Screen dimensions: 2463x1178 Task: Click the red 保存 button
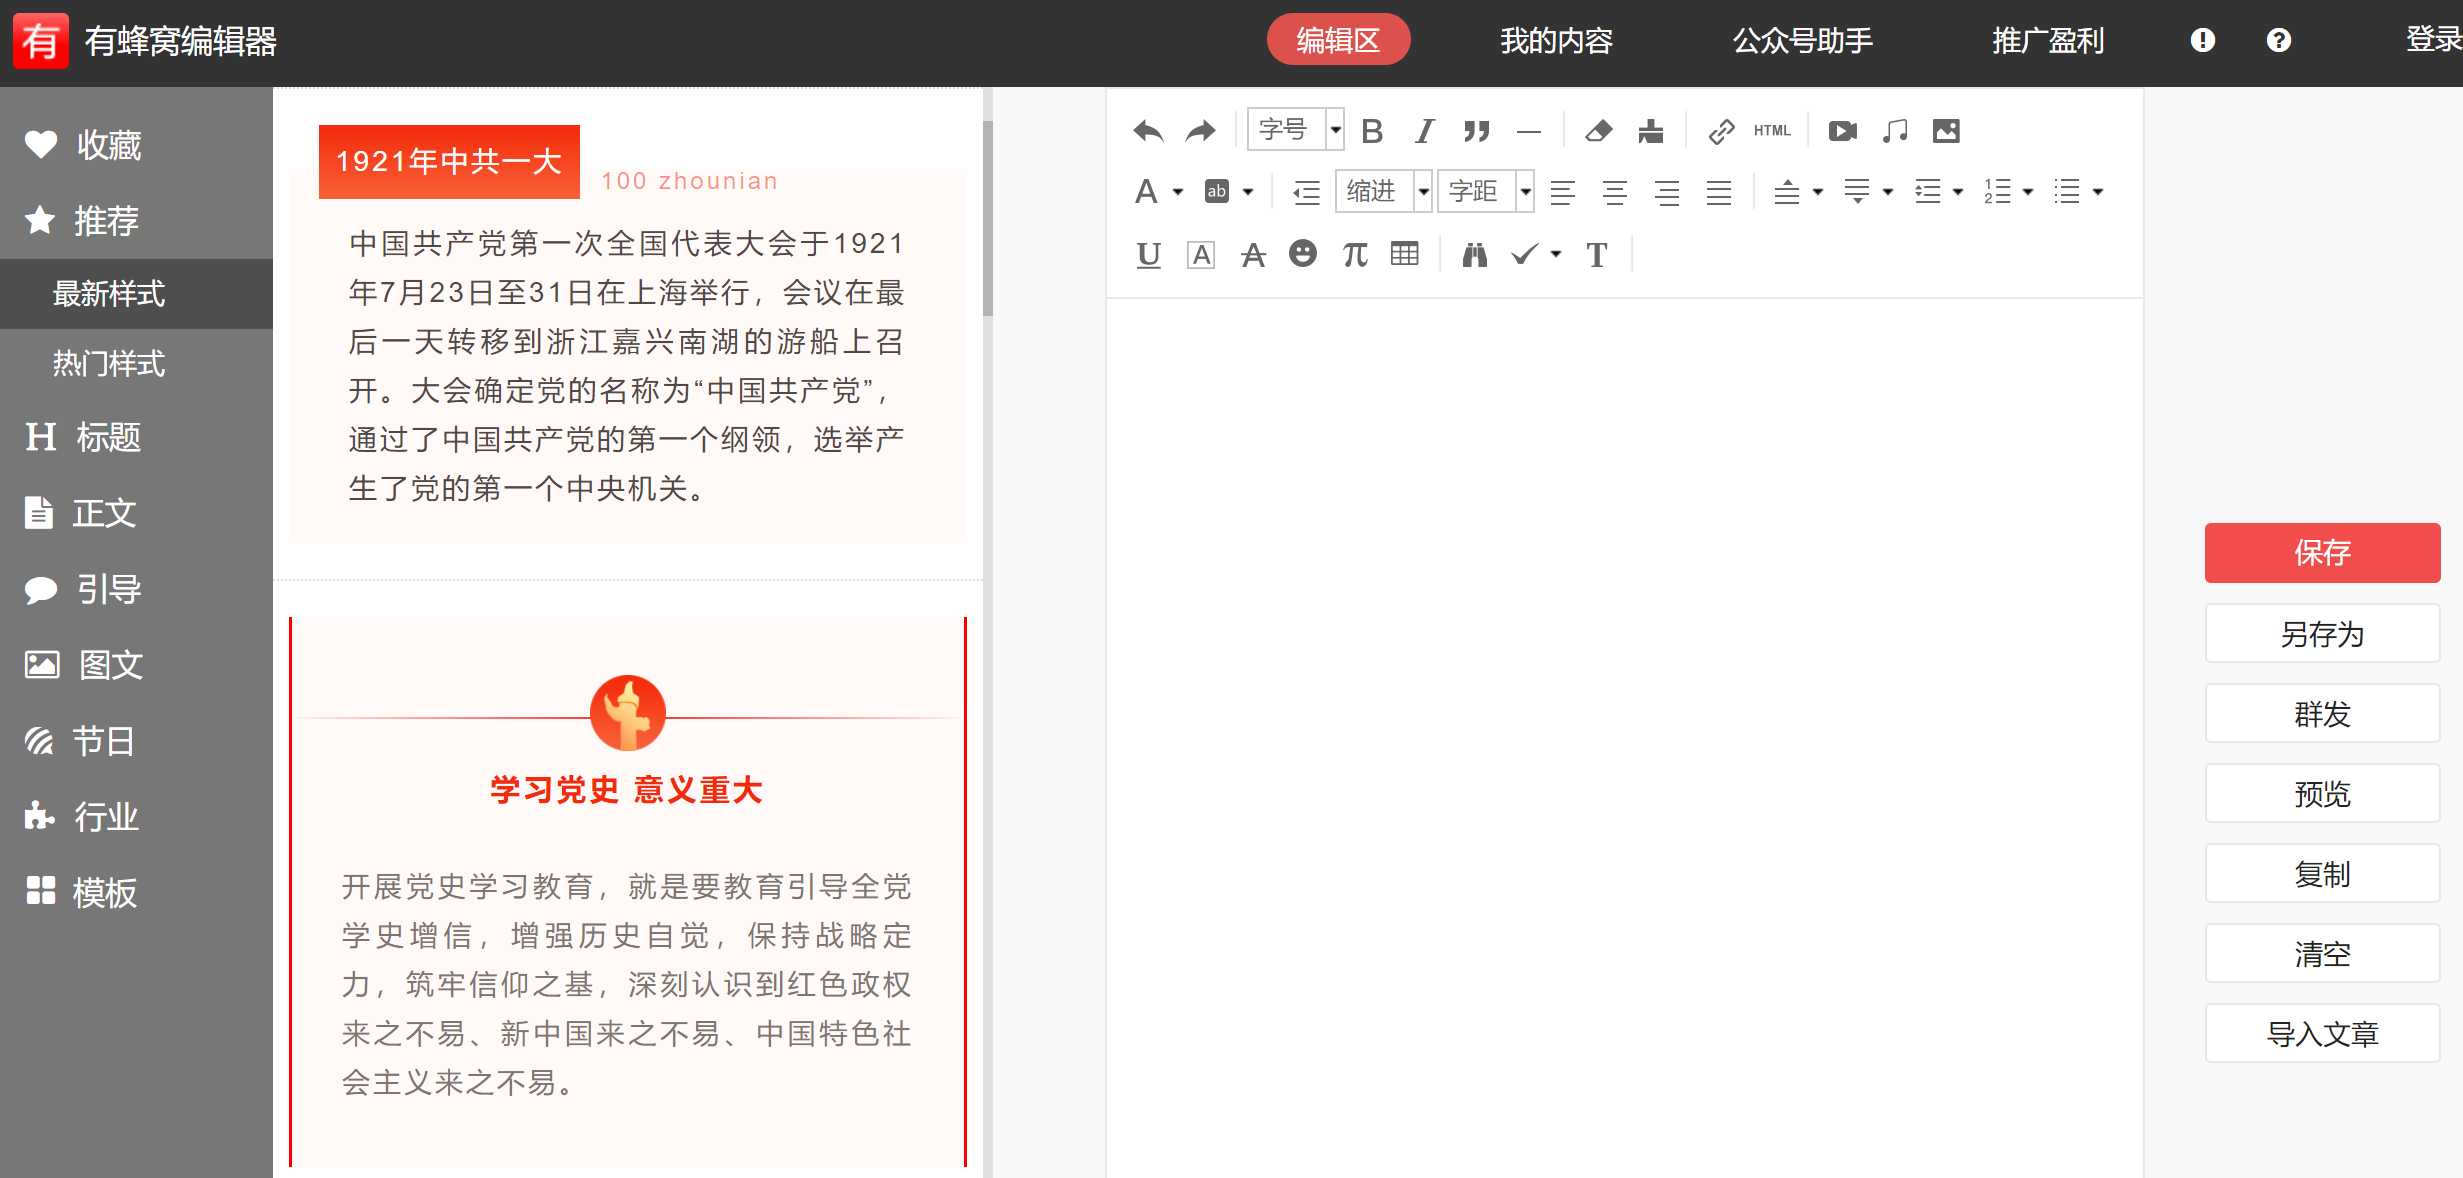click(2322, 552)
